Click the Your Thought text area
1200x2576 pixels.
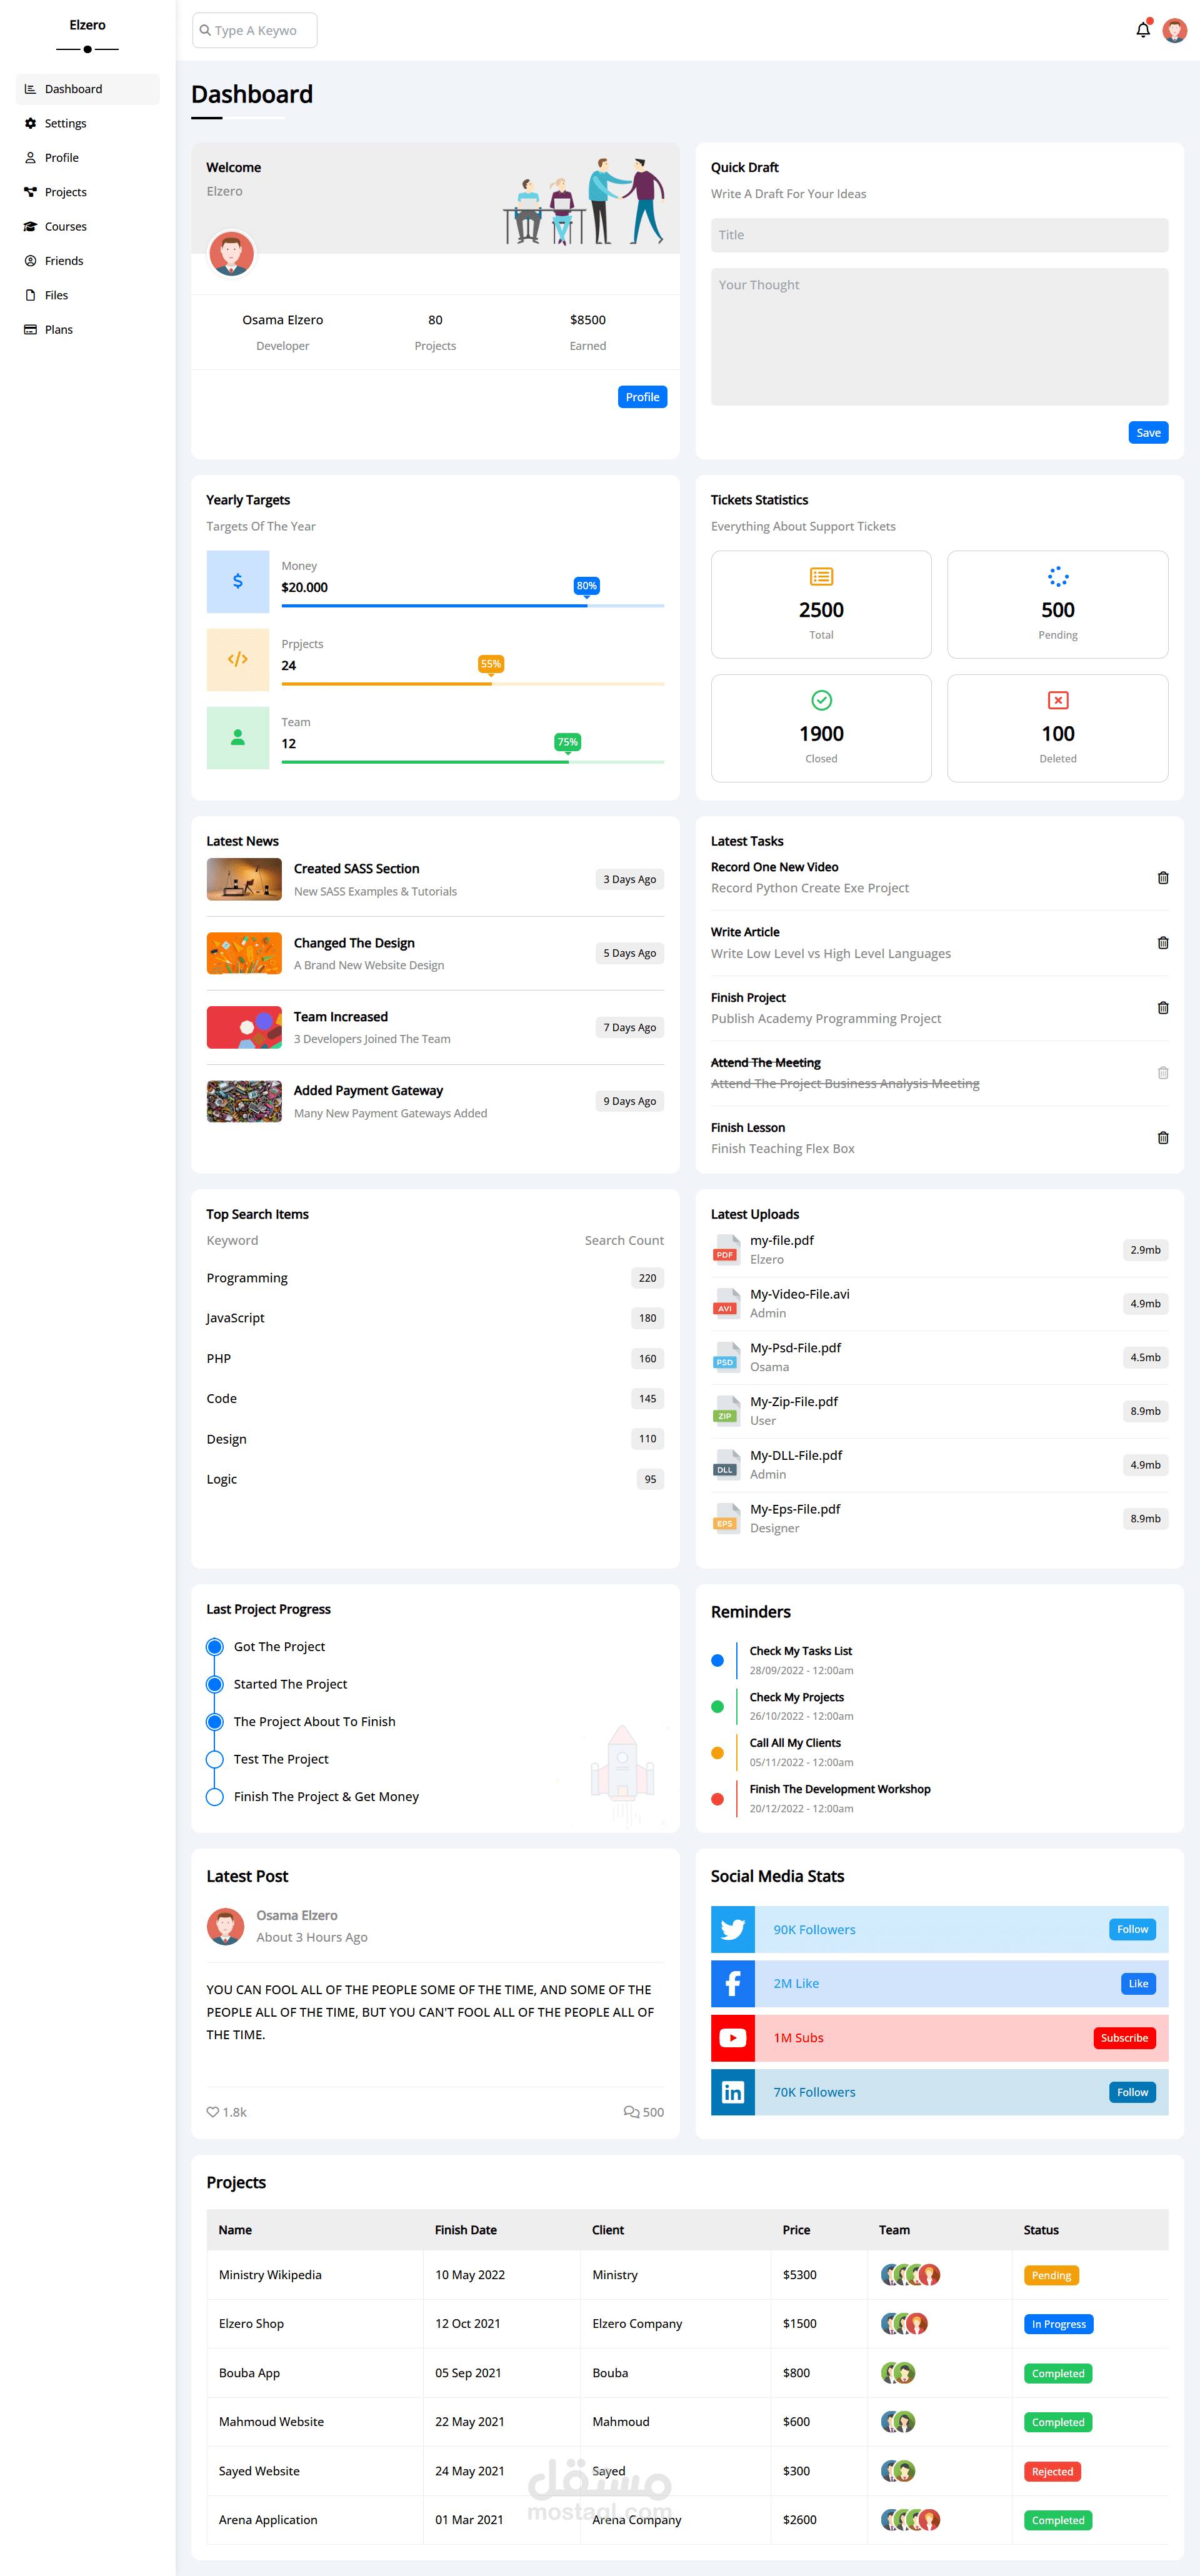pyautogui.click(x=939, y=336)
